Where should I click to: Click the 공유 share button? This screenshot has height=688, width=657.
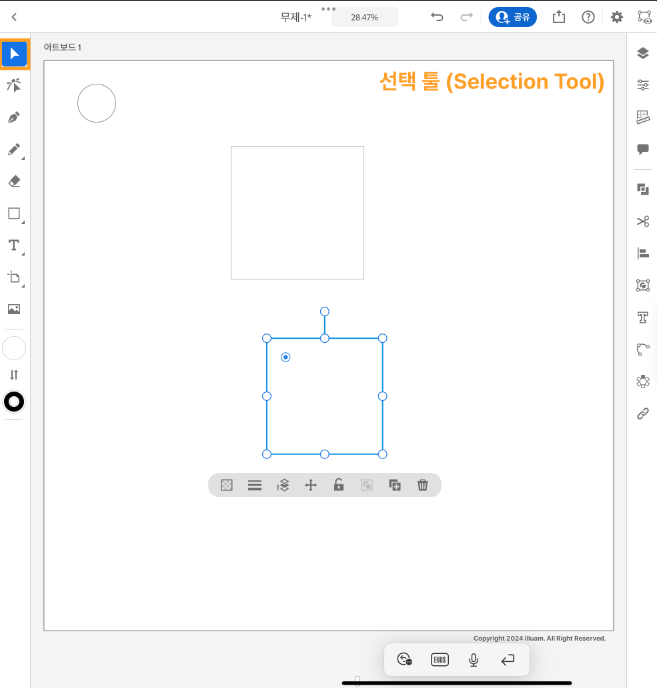tap(513, 17)
